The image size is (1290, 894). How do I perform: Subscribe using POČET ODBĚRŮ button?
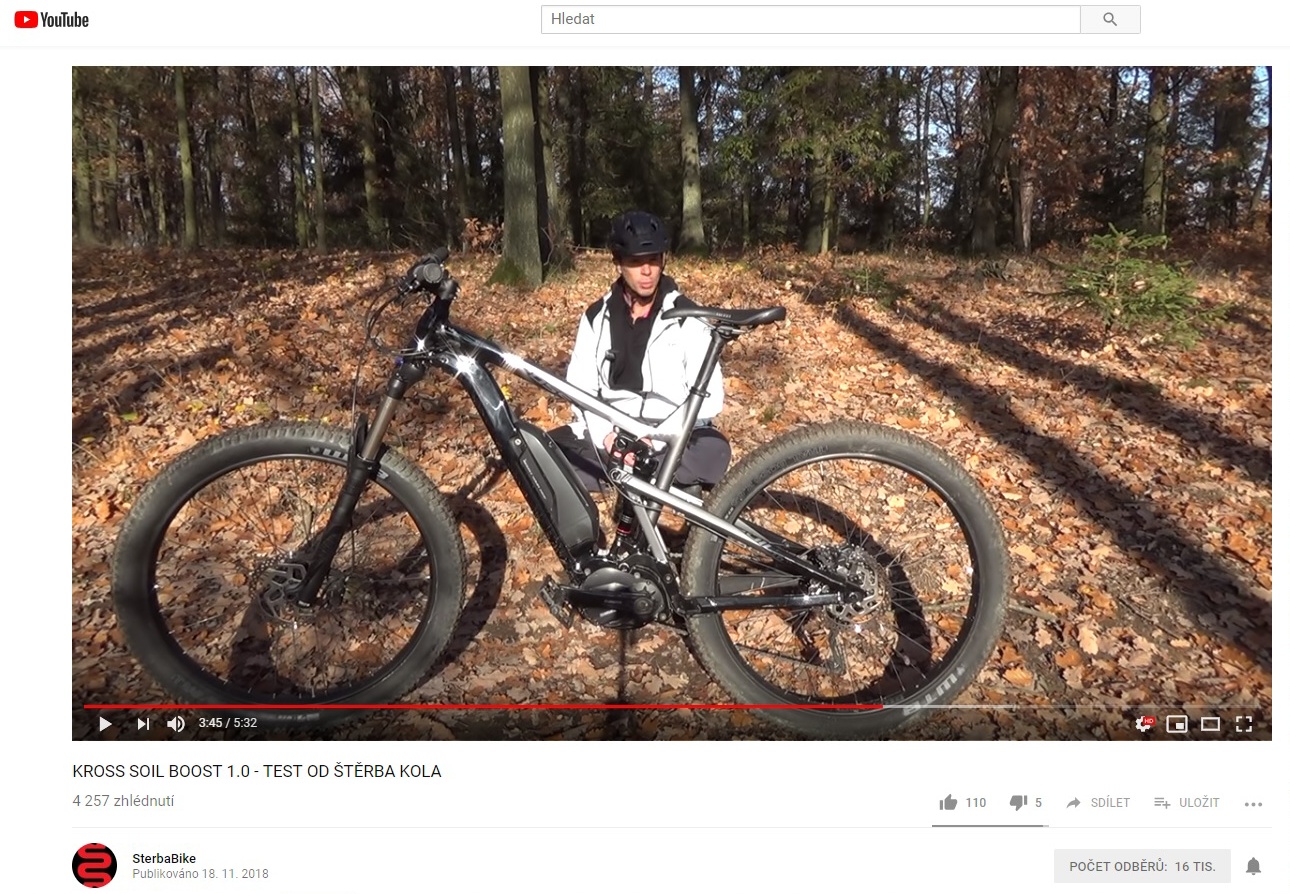1142,866
